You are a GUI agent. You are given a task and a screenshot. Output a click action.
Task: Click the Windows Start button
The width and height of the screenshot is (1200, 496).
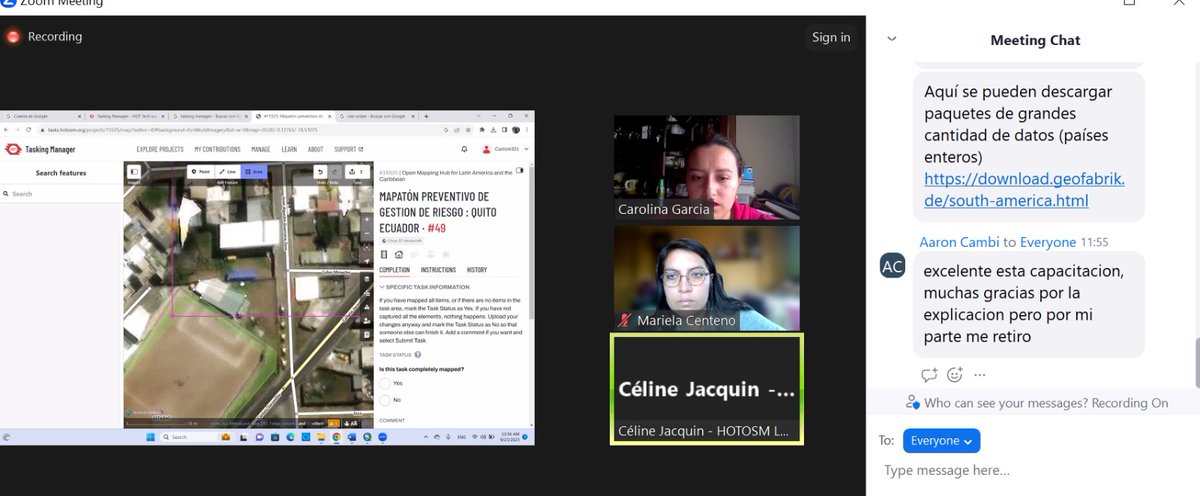point(150,437)
